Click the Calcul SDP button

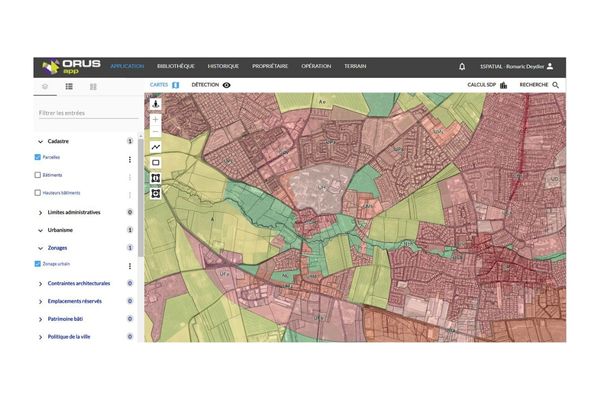click(x=488, y=86)
